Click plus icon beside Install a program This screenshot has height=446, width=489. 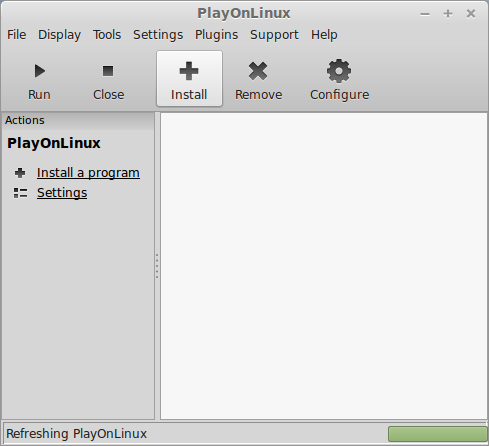point(20,173)
